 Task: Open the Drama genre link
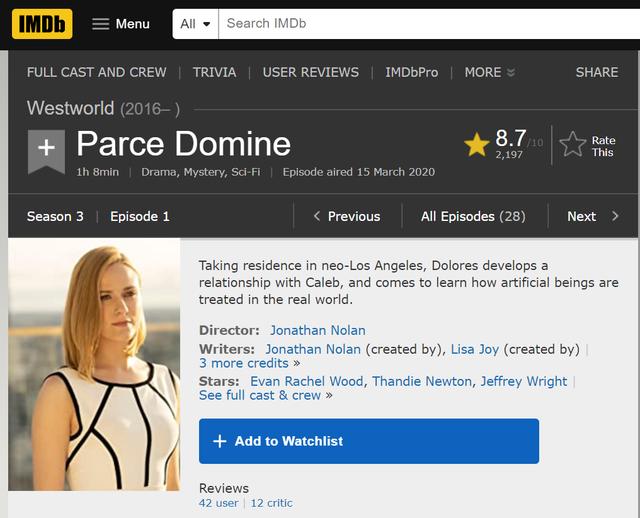point(159,172)
